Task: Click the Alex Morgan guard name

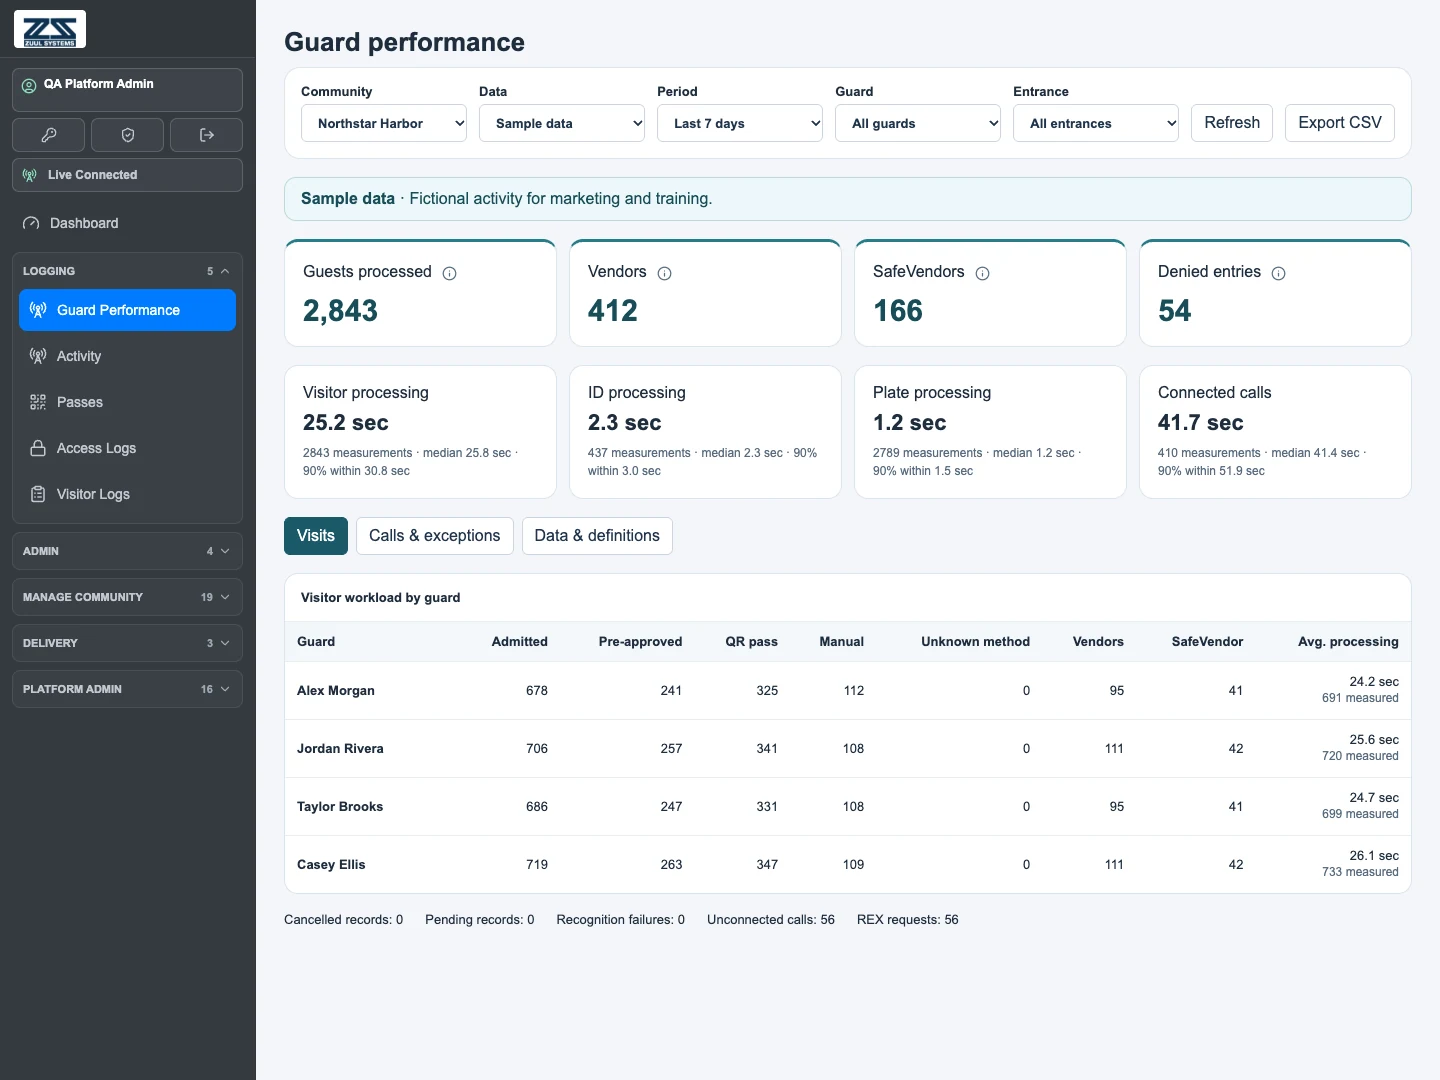Action: pos(336,691)
